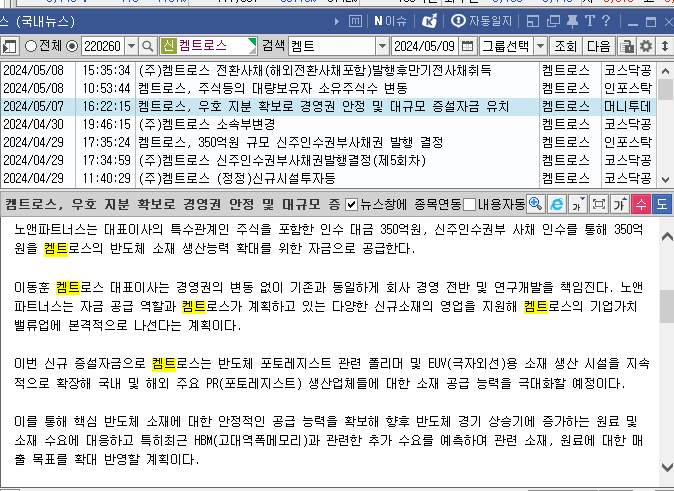Click the small play arrow in title bar
Screen dimensions: 674x491
tap(337, 21)
